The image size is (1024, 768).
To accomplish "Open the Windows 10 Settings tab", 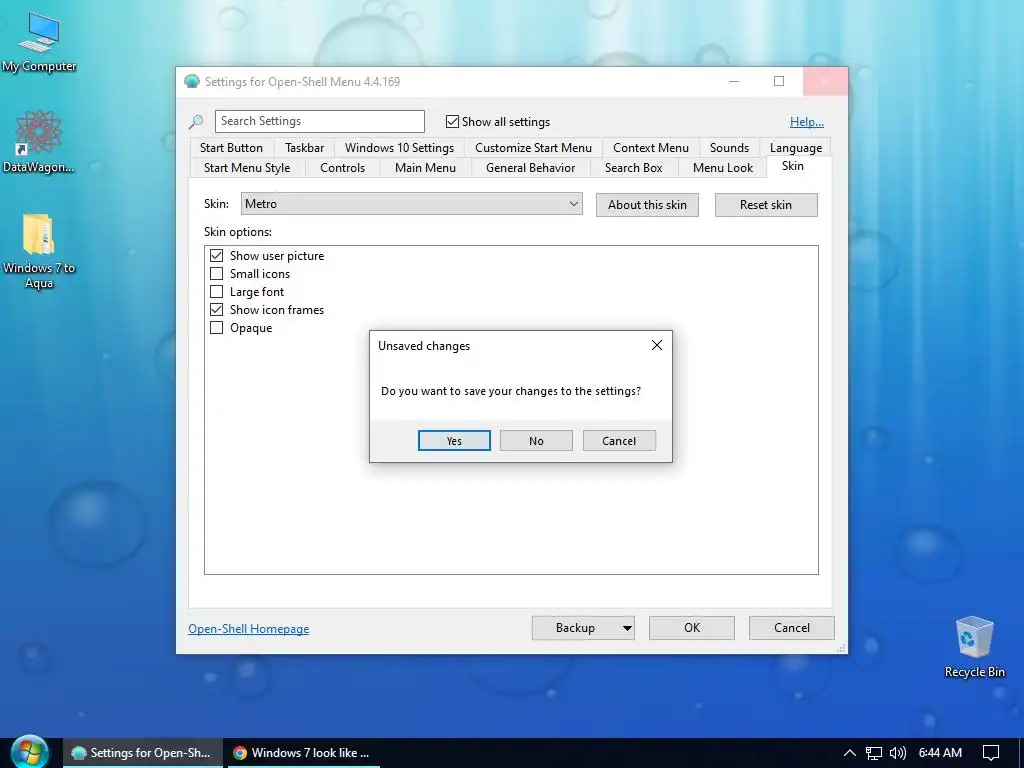I will (x=399, y=148).
